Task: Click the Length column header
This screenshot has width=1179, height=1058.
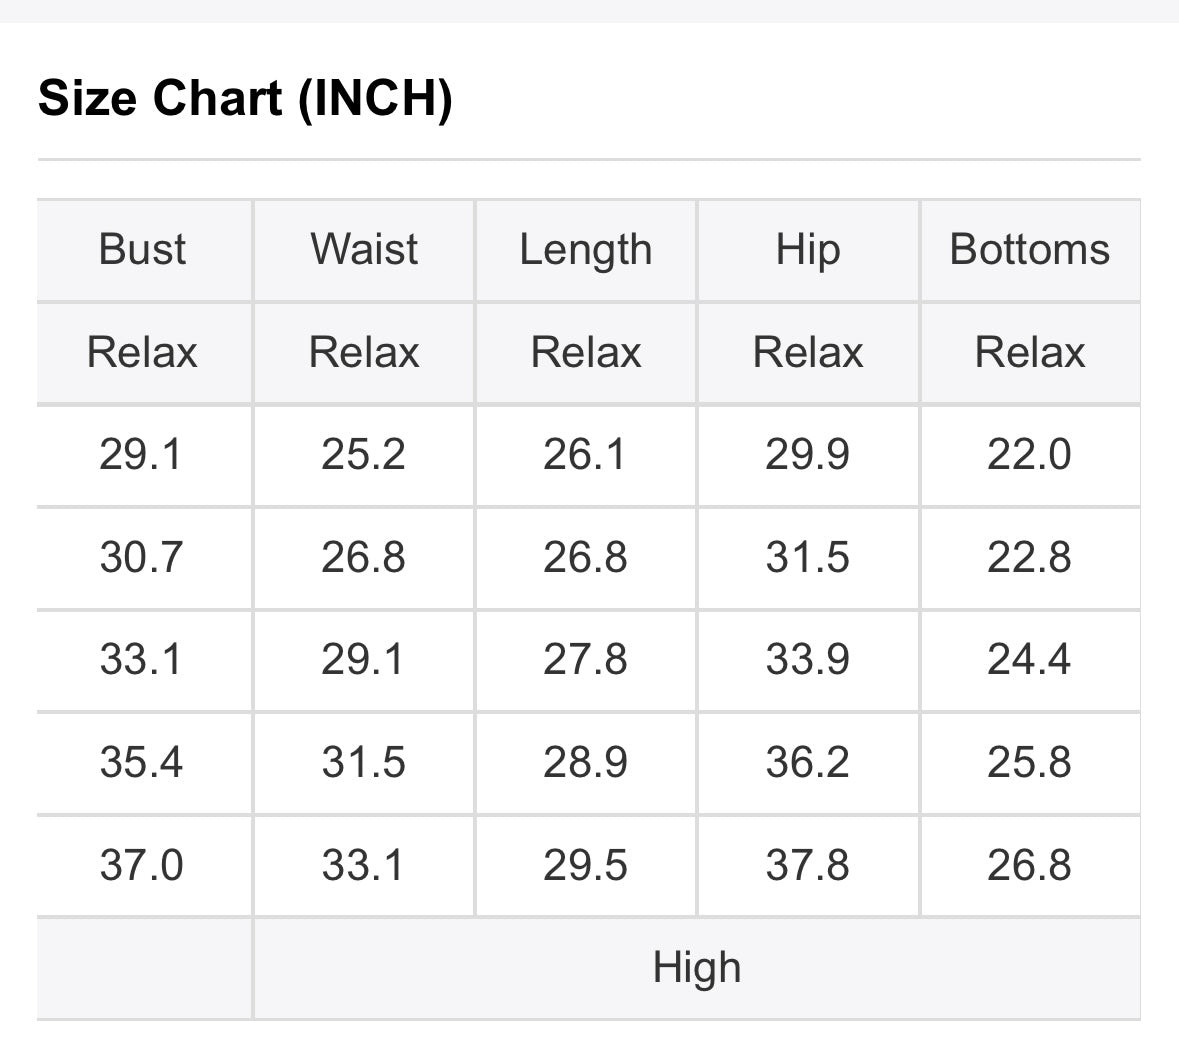Action: 586,250
